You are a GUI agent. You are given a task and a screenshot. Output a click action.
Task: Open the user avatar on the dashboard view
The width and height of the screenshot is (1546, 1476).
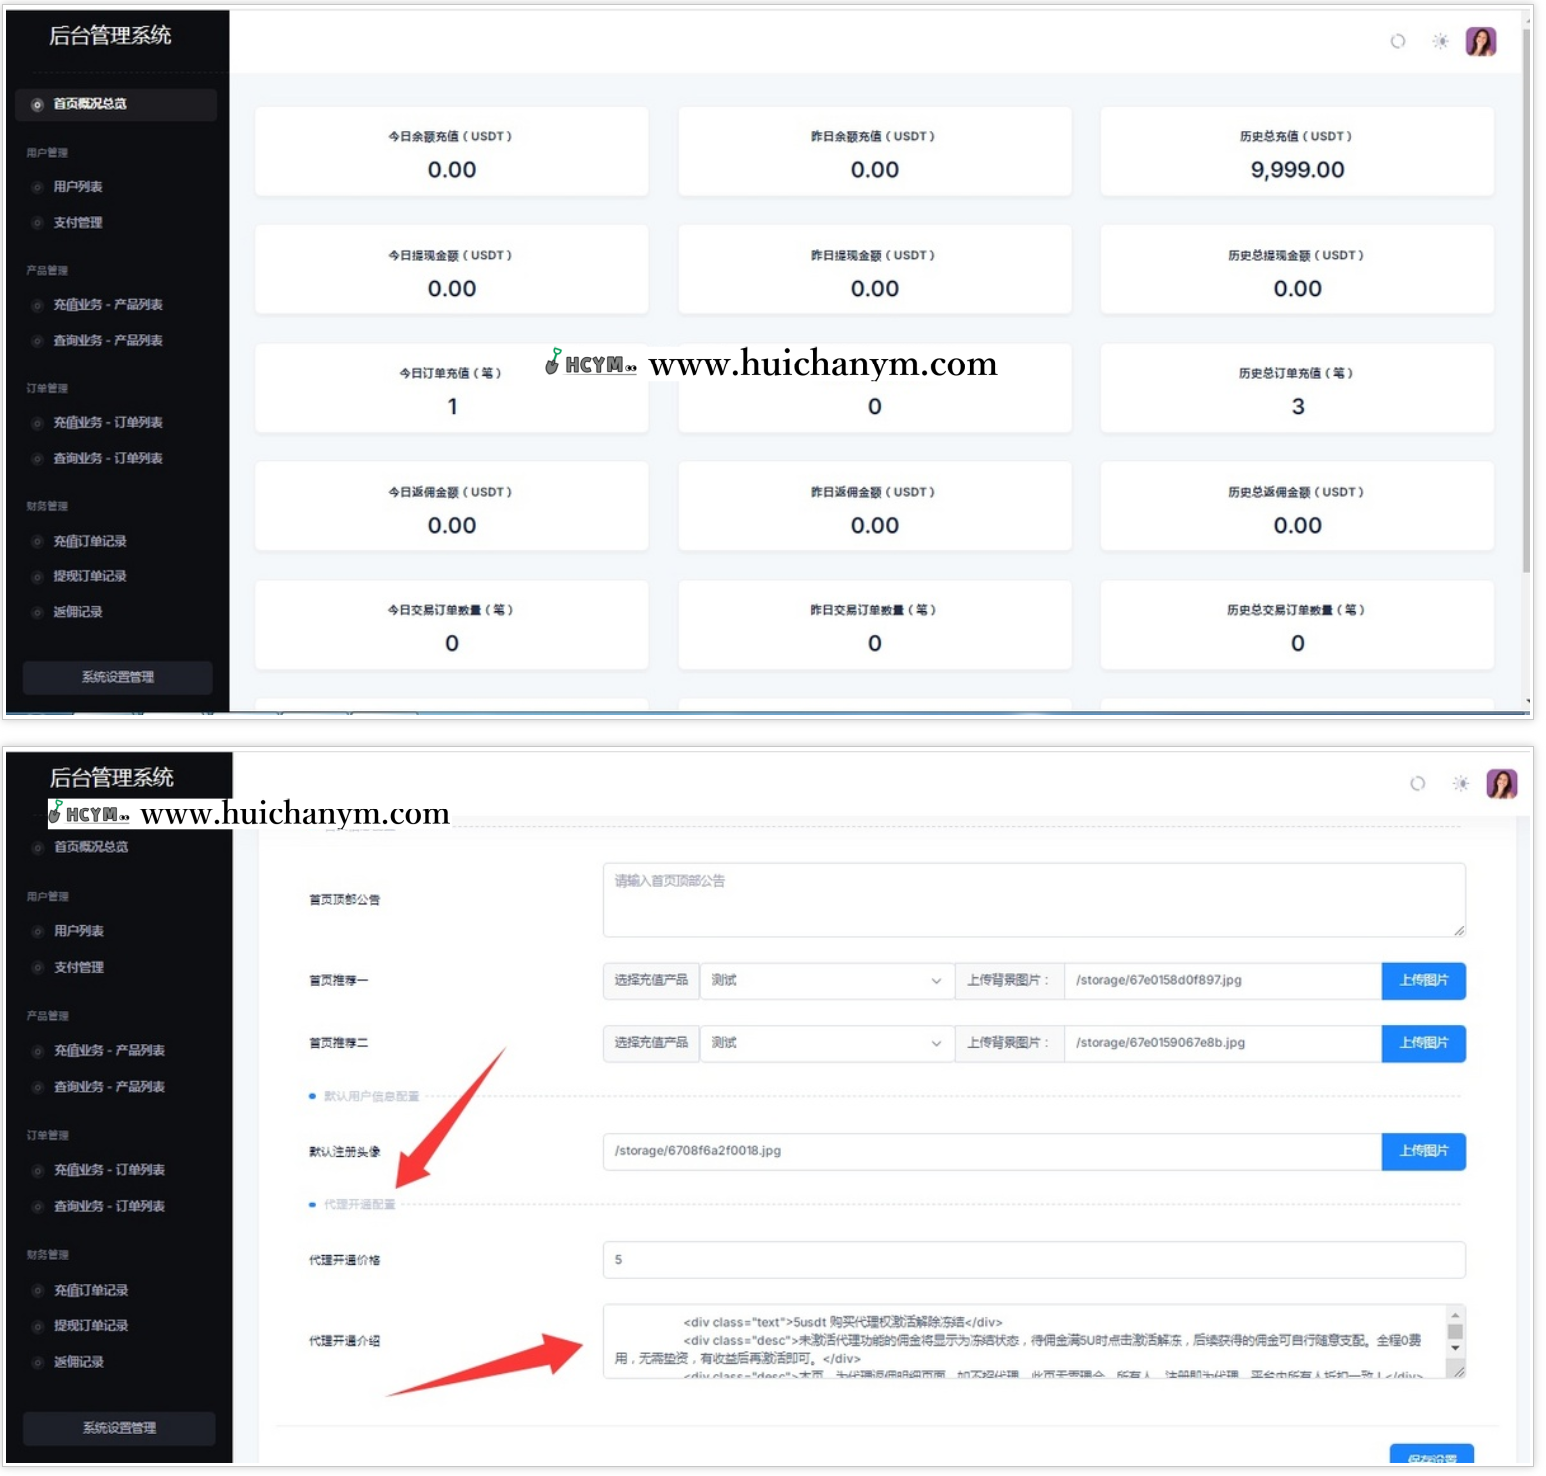[x=1480, y=41]
